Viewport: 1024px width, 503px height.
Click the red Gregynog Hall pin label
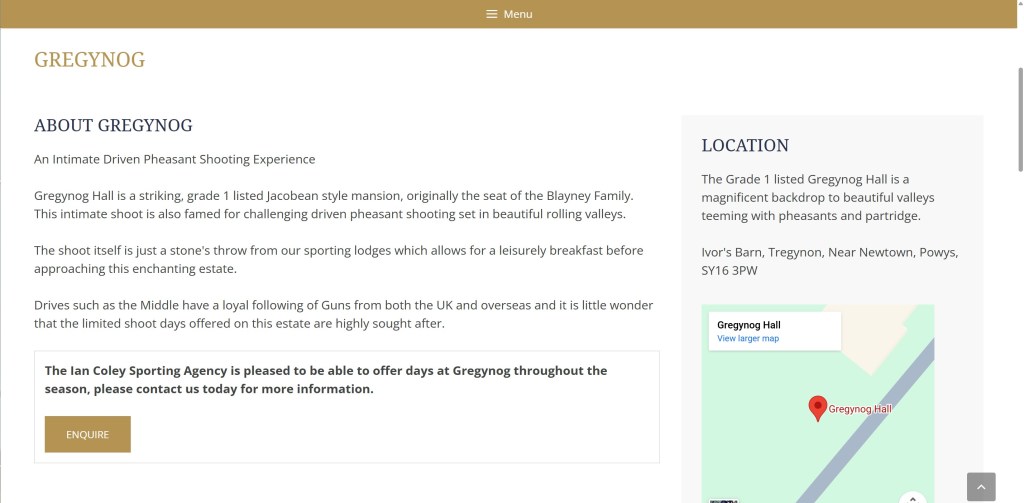[860, 409]
